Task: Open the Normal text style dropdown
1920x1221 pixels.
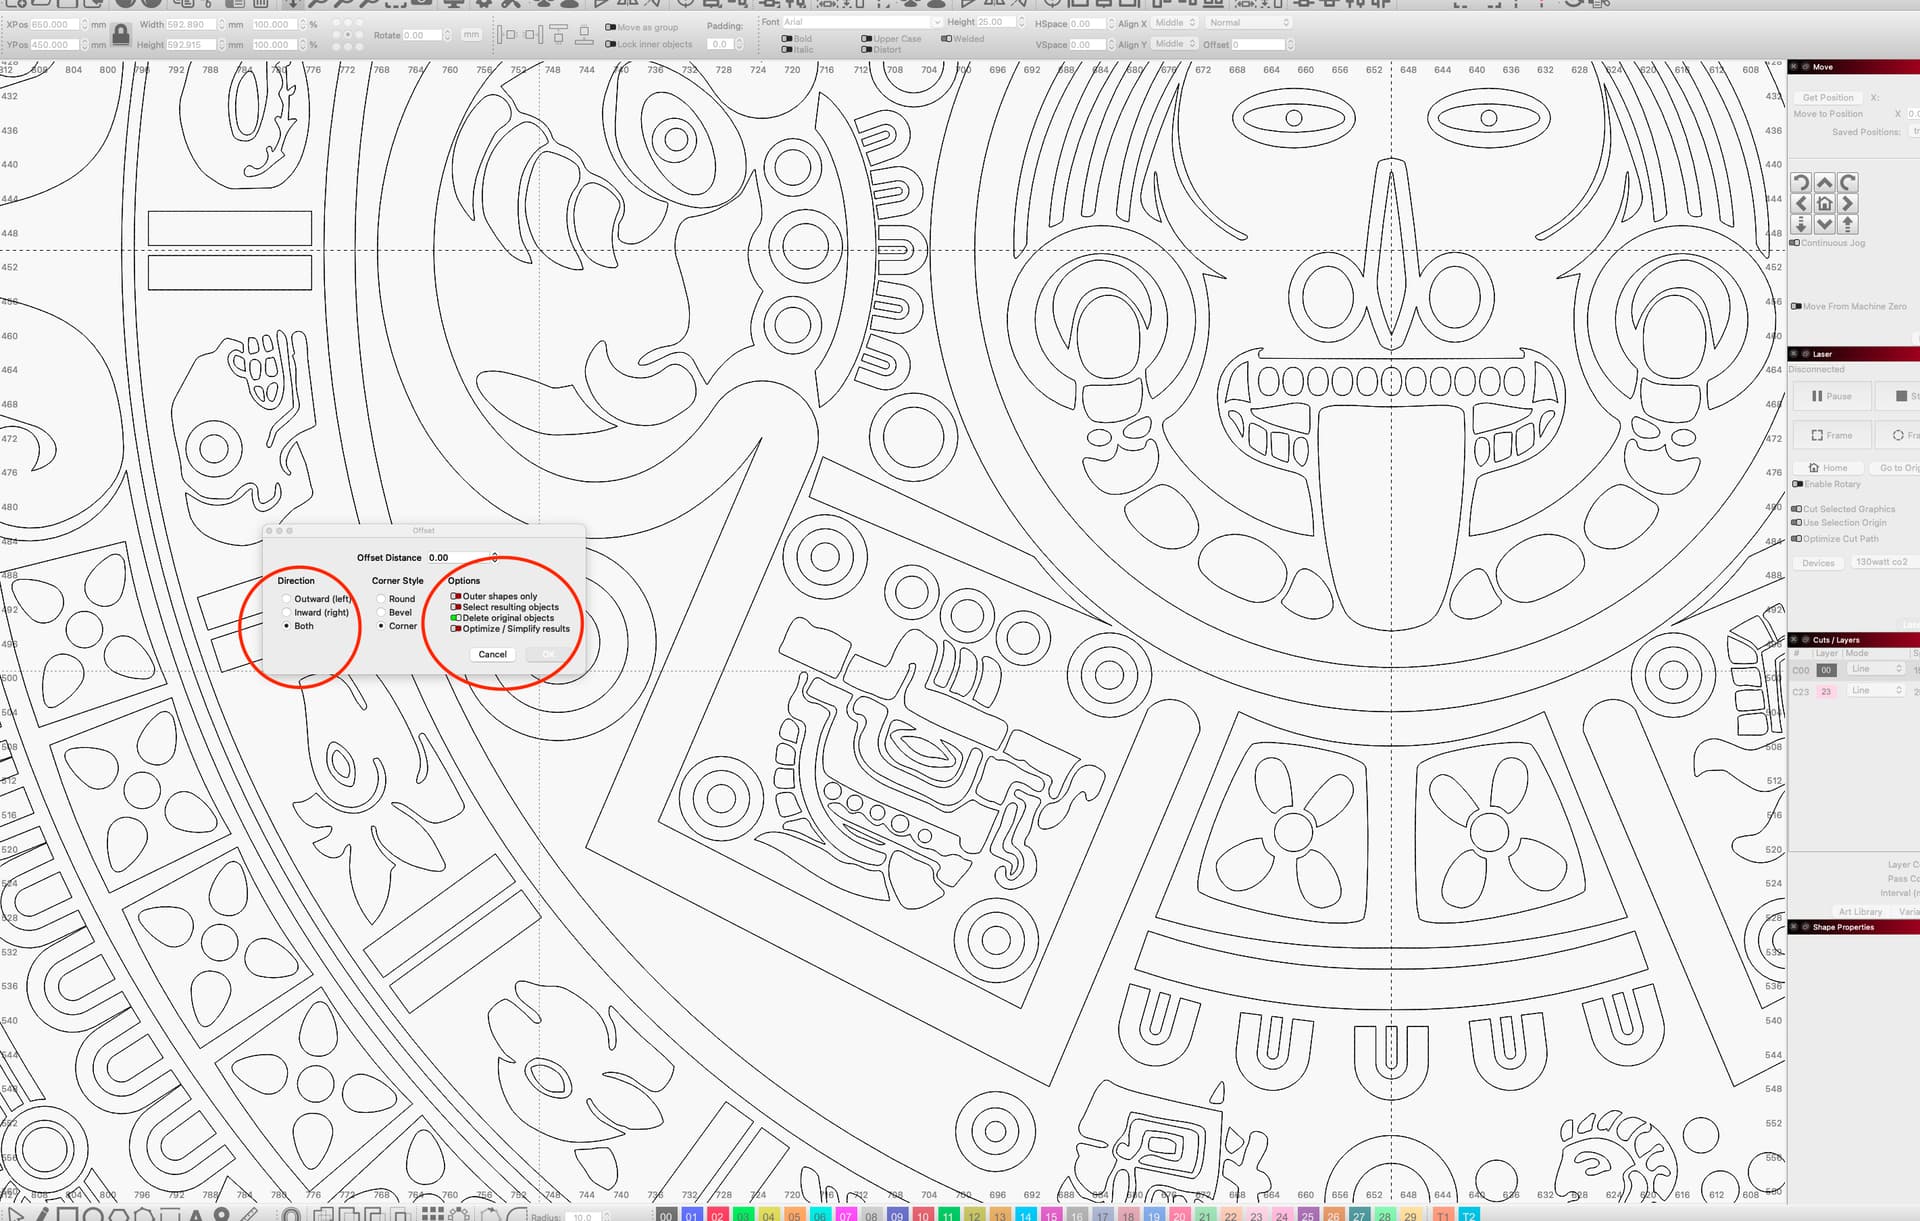Action: [x=1248, y=23]
